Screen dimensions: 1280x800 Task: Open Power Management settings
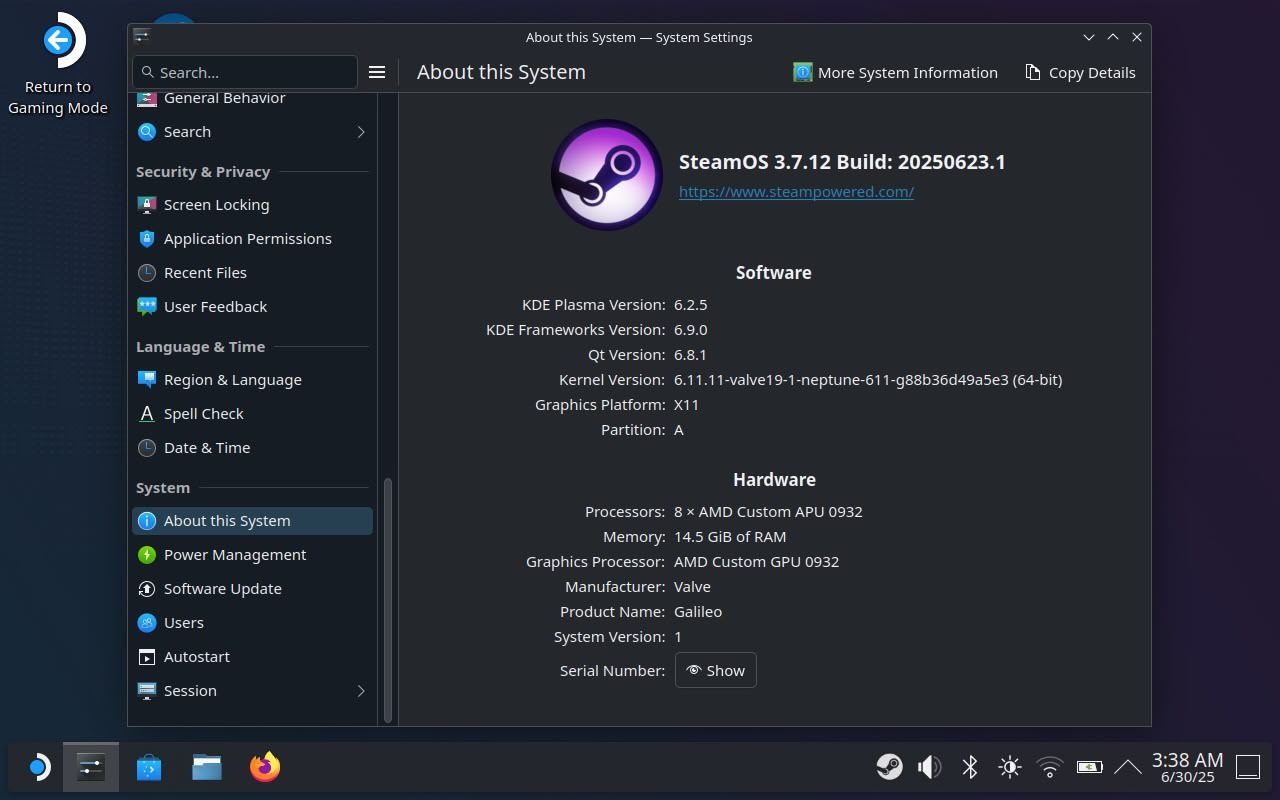pyautogui.click(x=252, y=554)
